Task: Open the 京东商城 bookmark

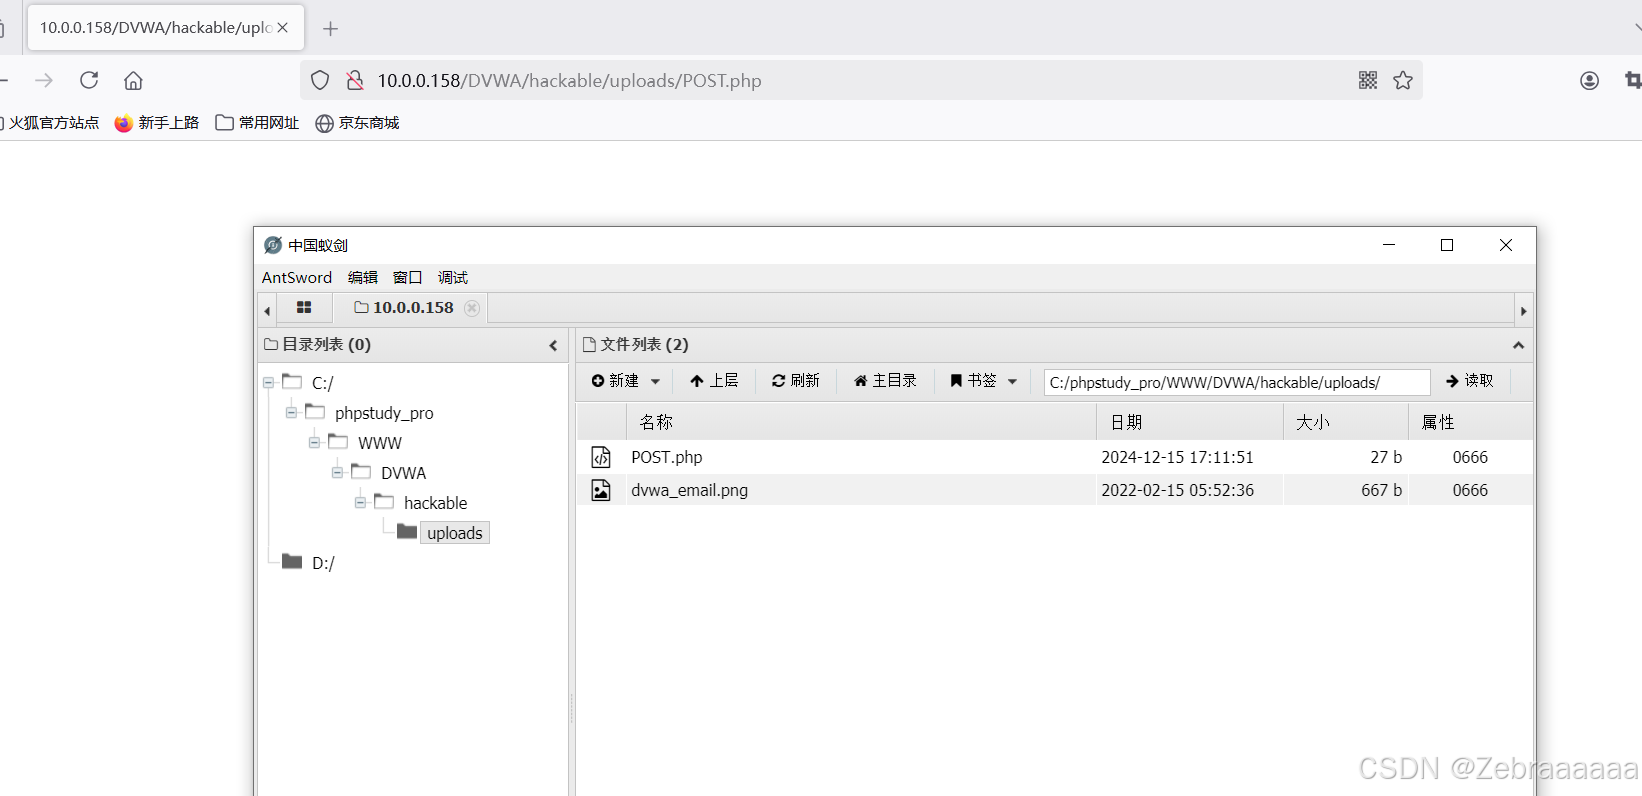Action: [x=357, y=122]
